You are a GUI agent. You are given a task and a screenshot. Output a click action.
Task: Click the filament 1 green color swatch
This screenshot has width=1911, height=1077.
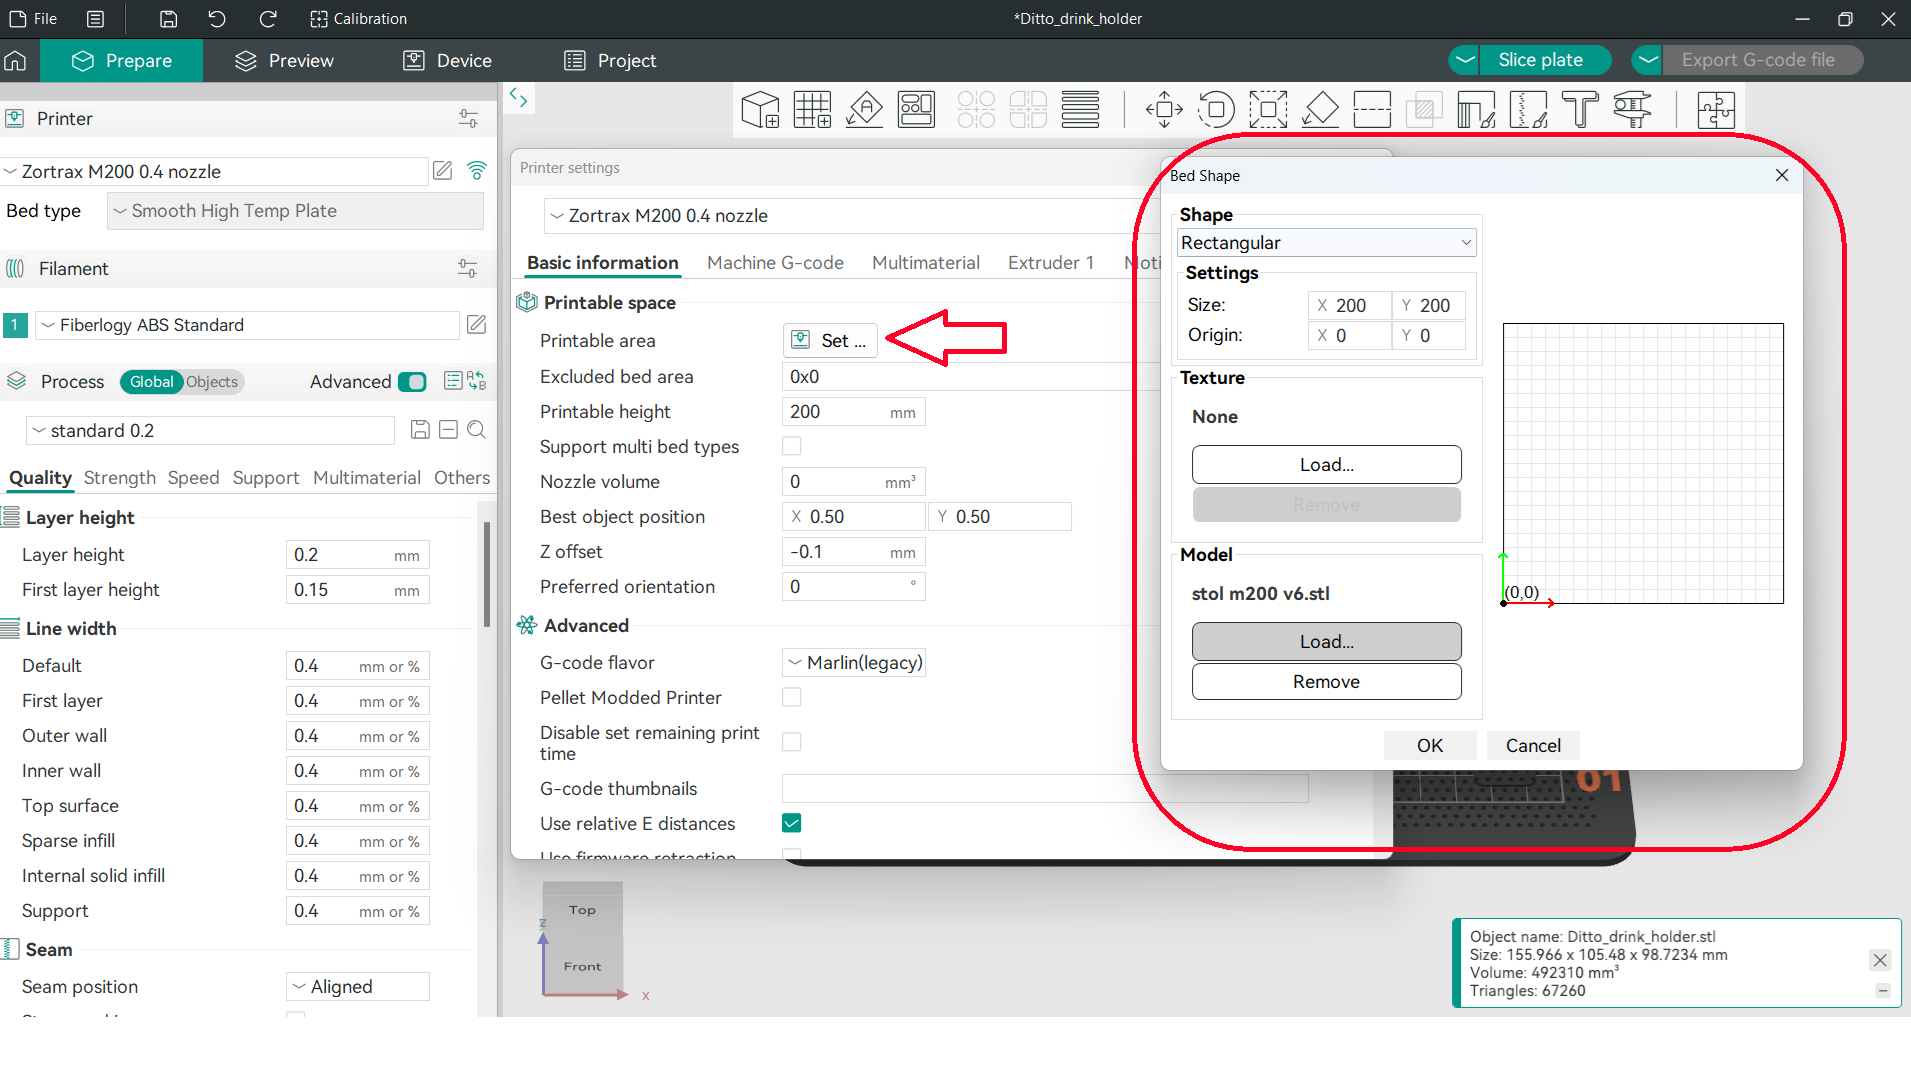pyautogui.click(x=15, y=325)
